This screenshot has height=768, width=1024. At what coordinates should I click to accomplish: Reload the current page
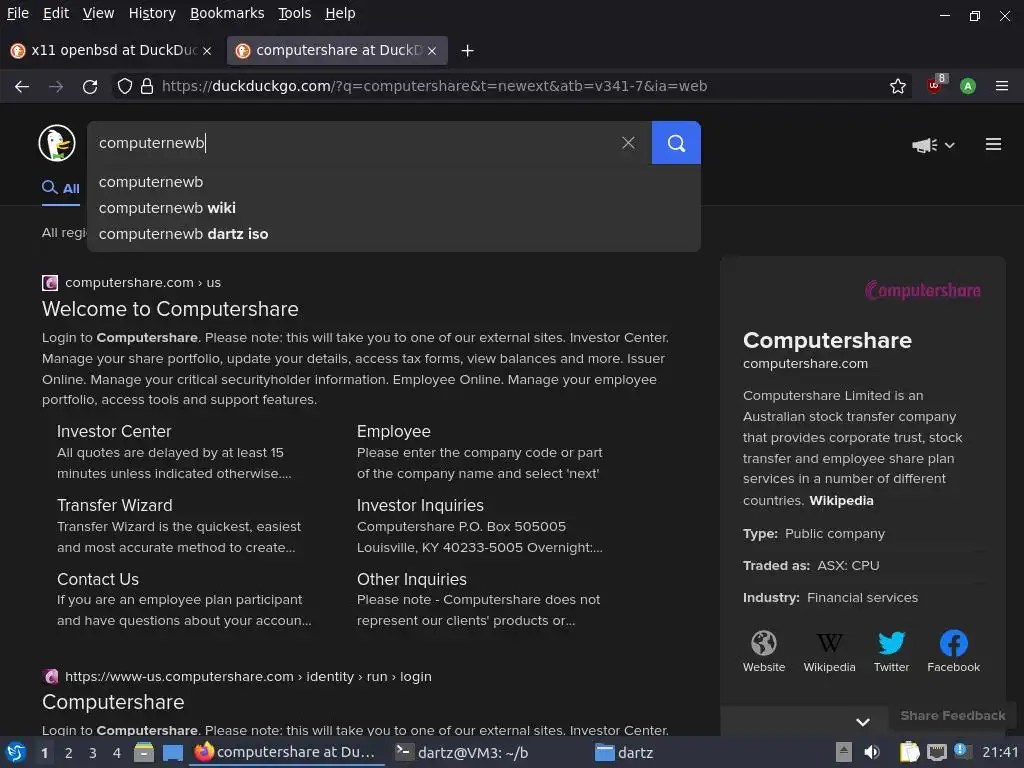[x=90, y=86]
